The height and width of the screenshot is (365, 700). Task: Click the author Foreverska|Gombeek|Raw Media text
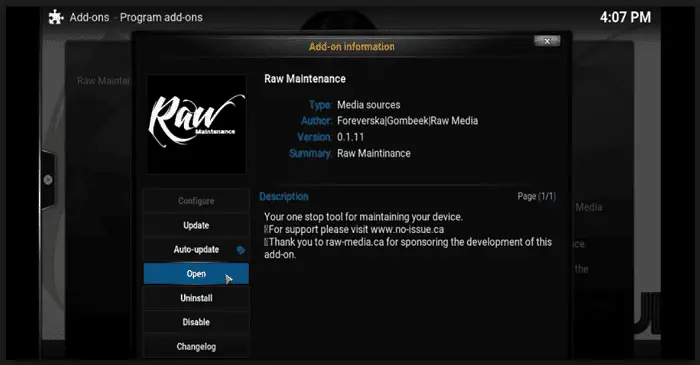[407, 121]
